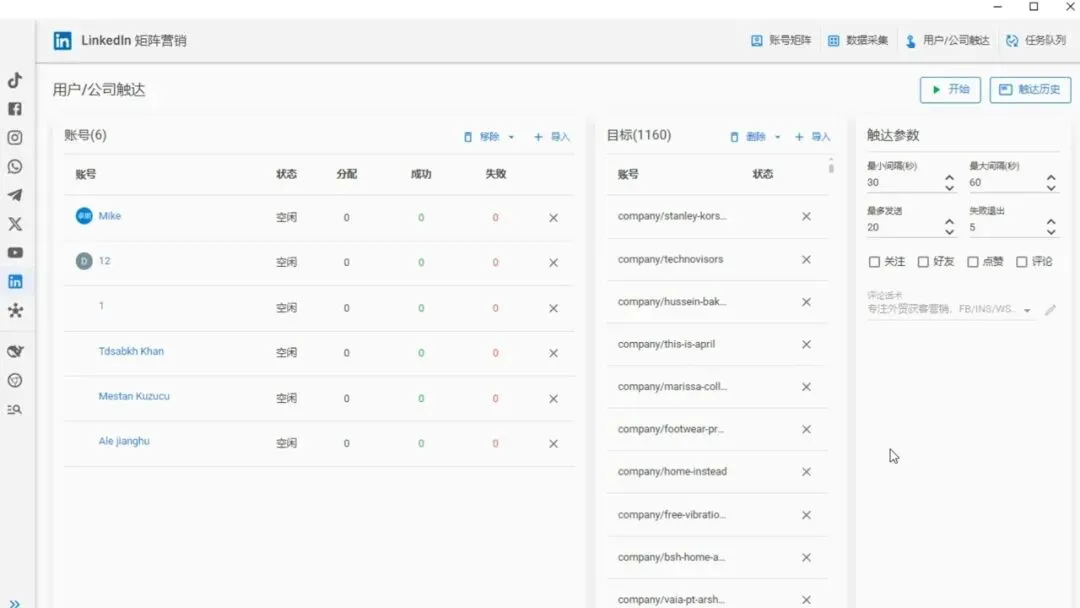1080x608 pixels.
Task: Open Instagram module in sidebar
Action: point(14,138)
